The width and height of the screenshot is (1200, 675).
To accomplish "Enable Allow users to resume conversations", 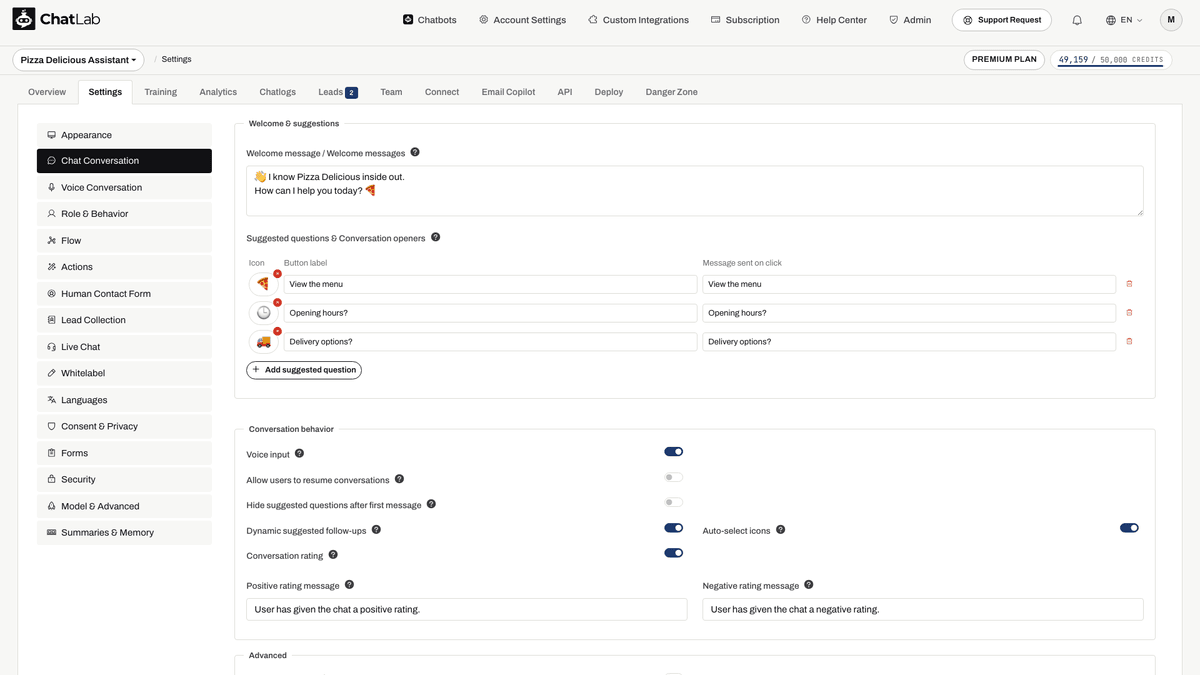I will (x=673, y=478).
